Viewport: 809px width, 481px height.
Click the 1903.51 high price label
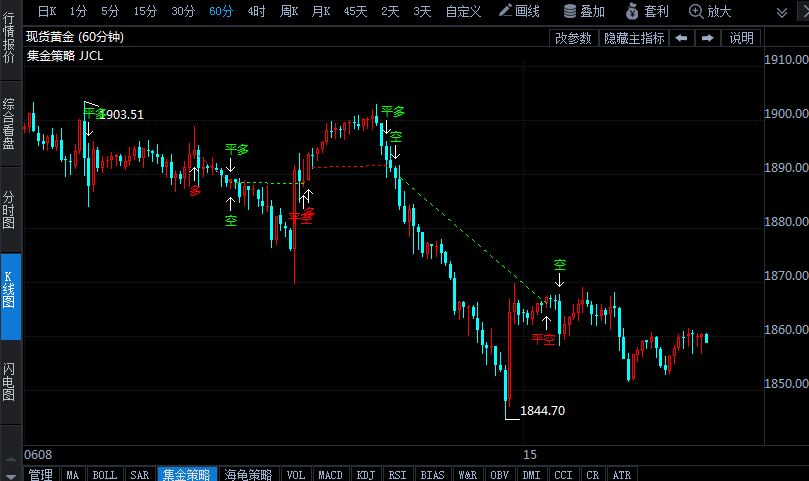(x=121, y=115)
